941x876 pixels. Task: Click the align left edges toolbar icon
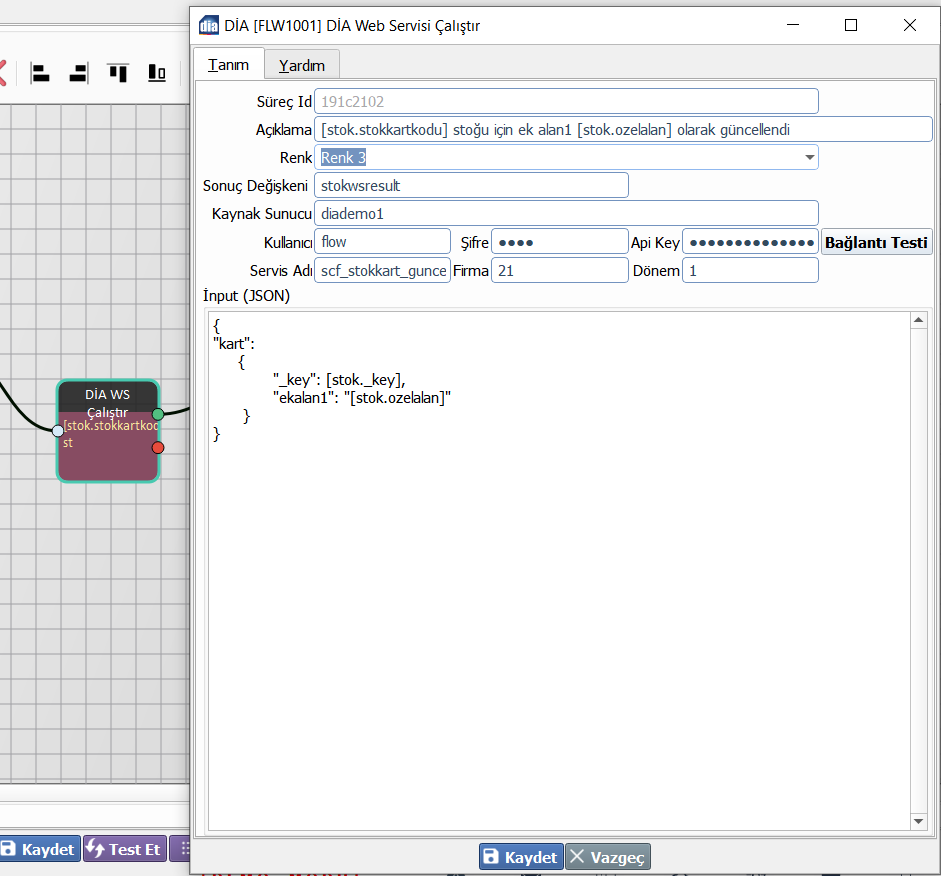[x=40, y=72]
